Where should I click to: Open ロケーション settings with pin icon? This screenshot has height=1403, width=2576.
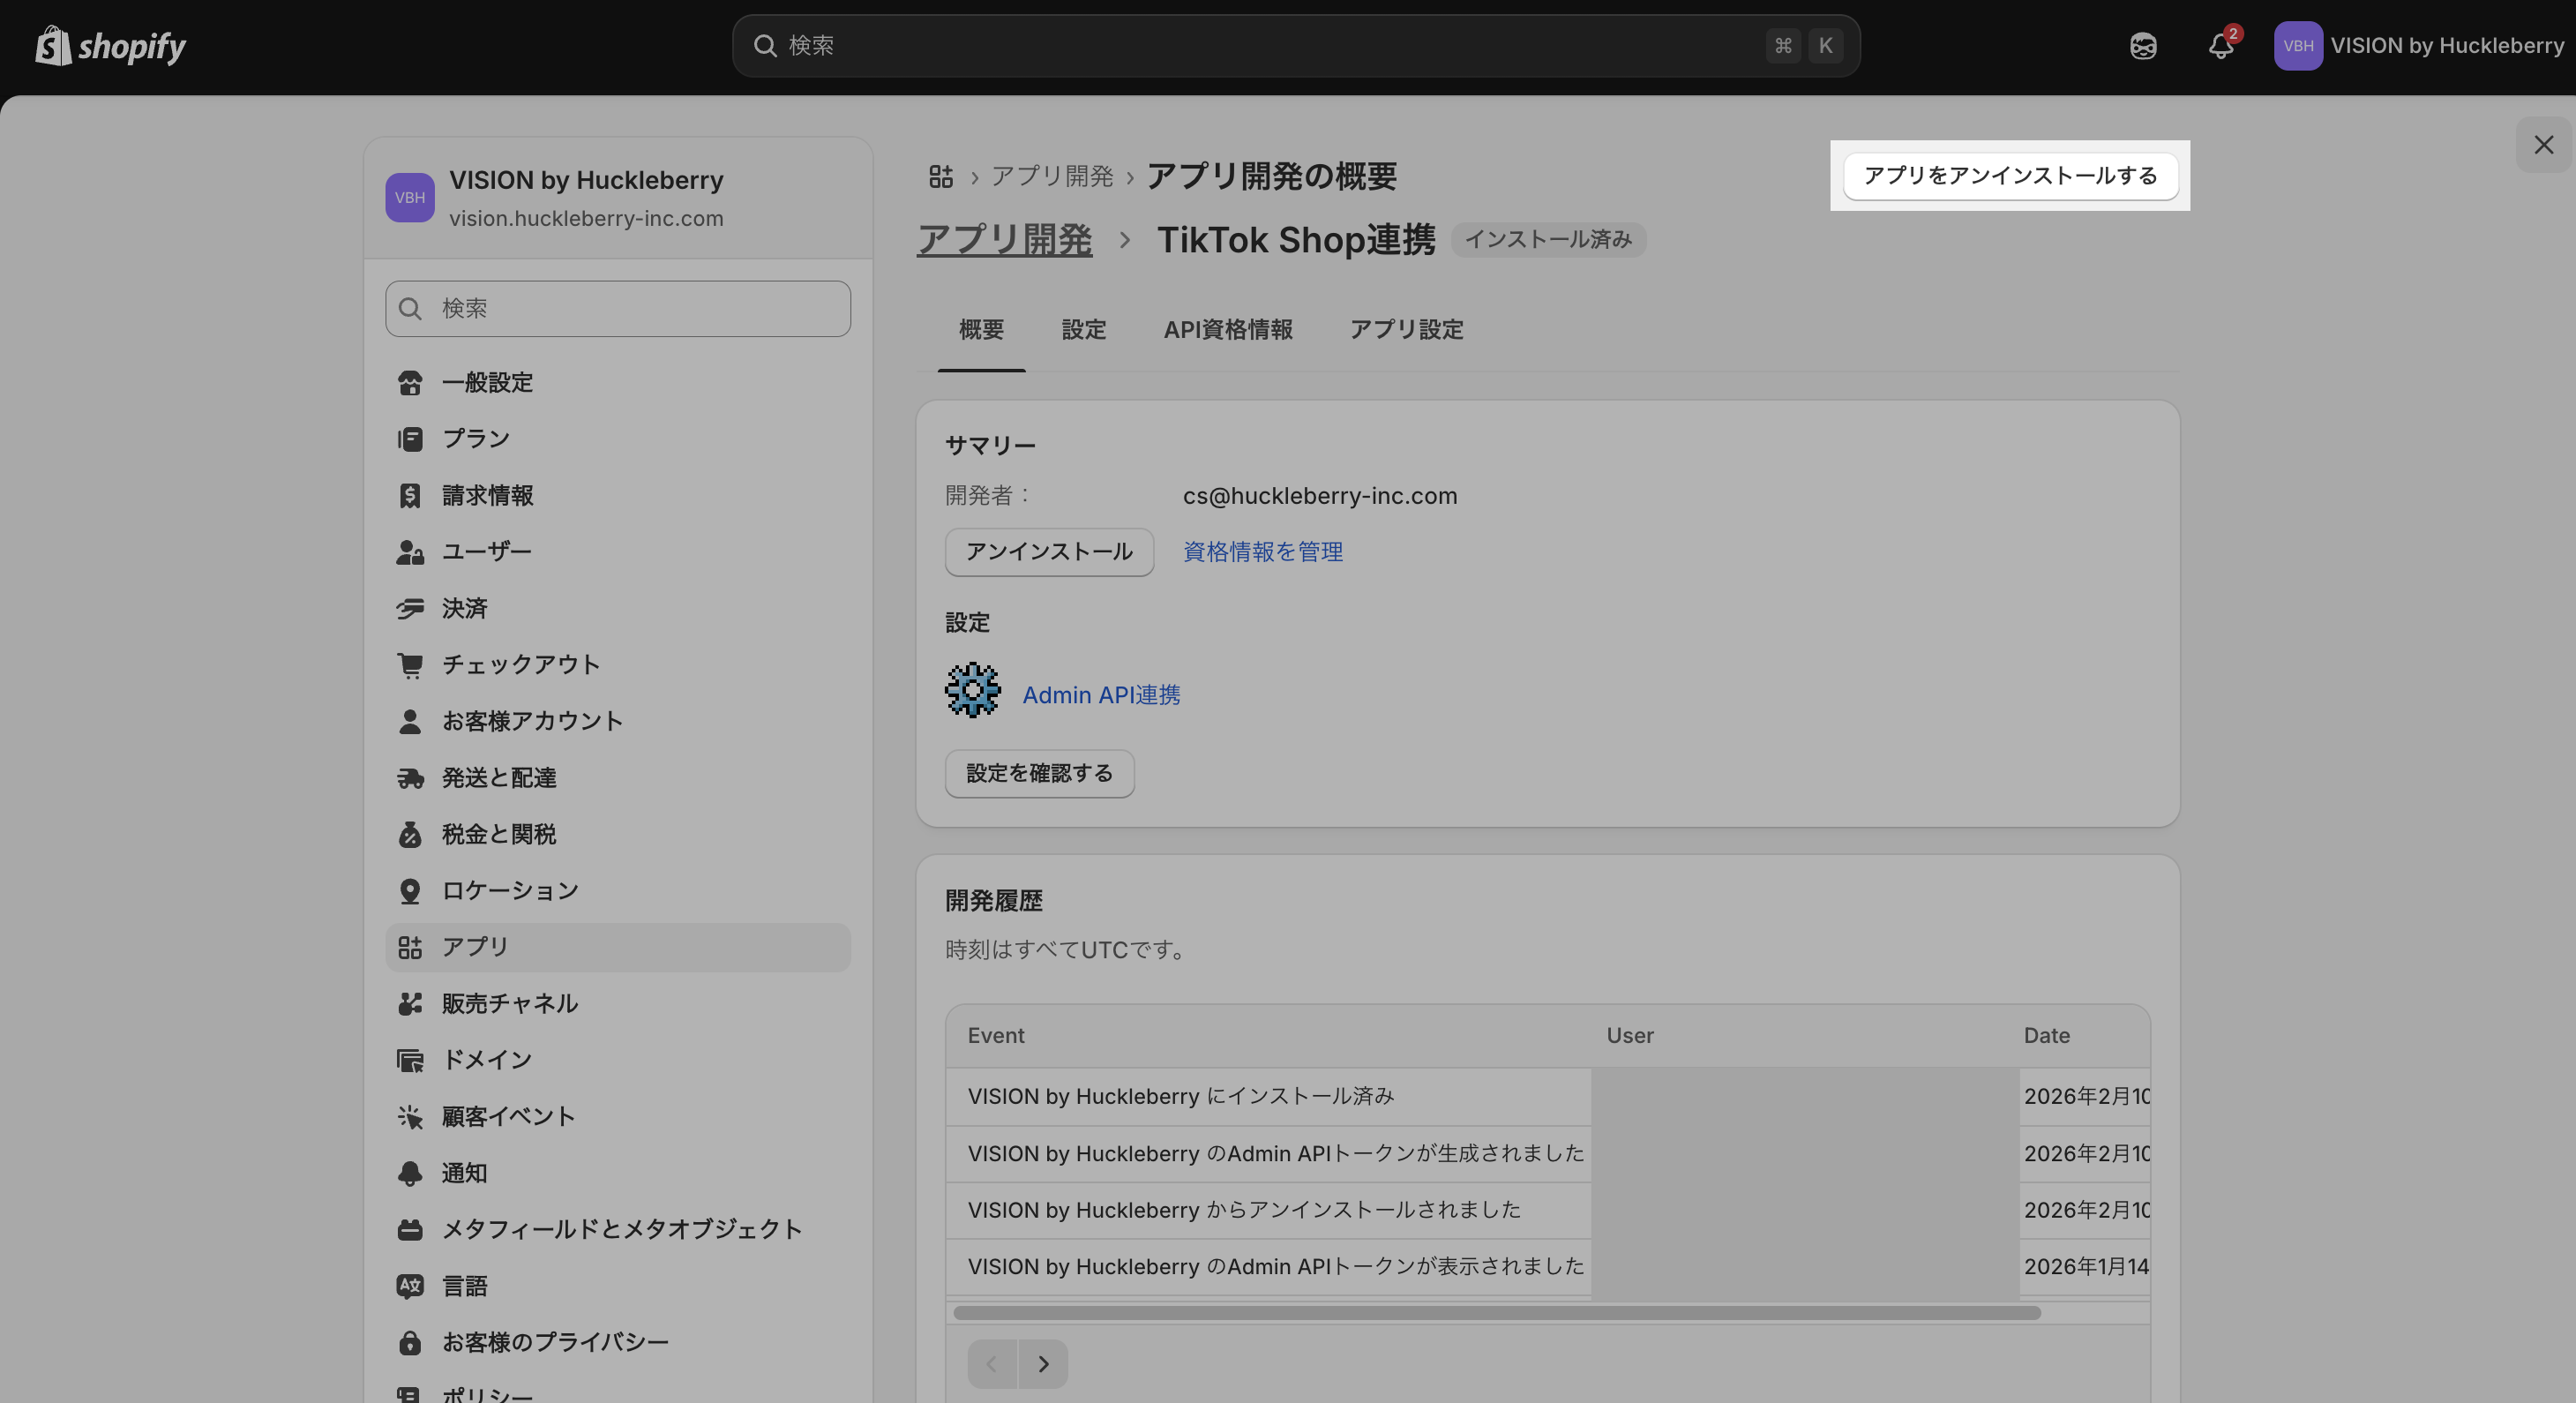click(x=509, y=890)
